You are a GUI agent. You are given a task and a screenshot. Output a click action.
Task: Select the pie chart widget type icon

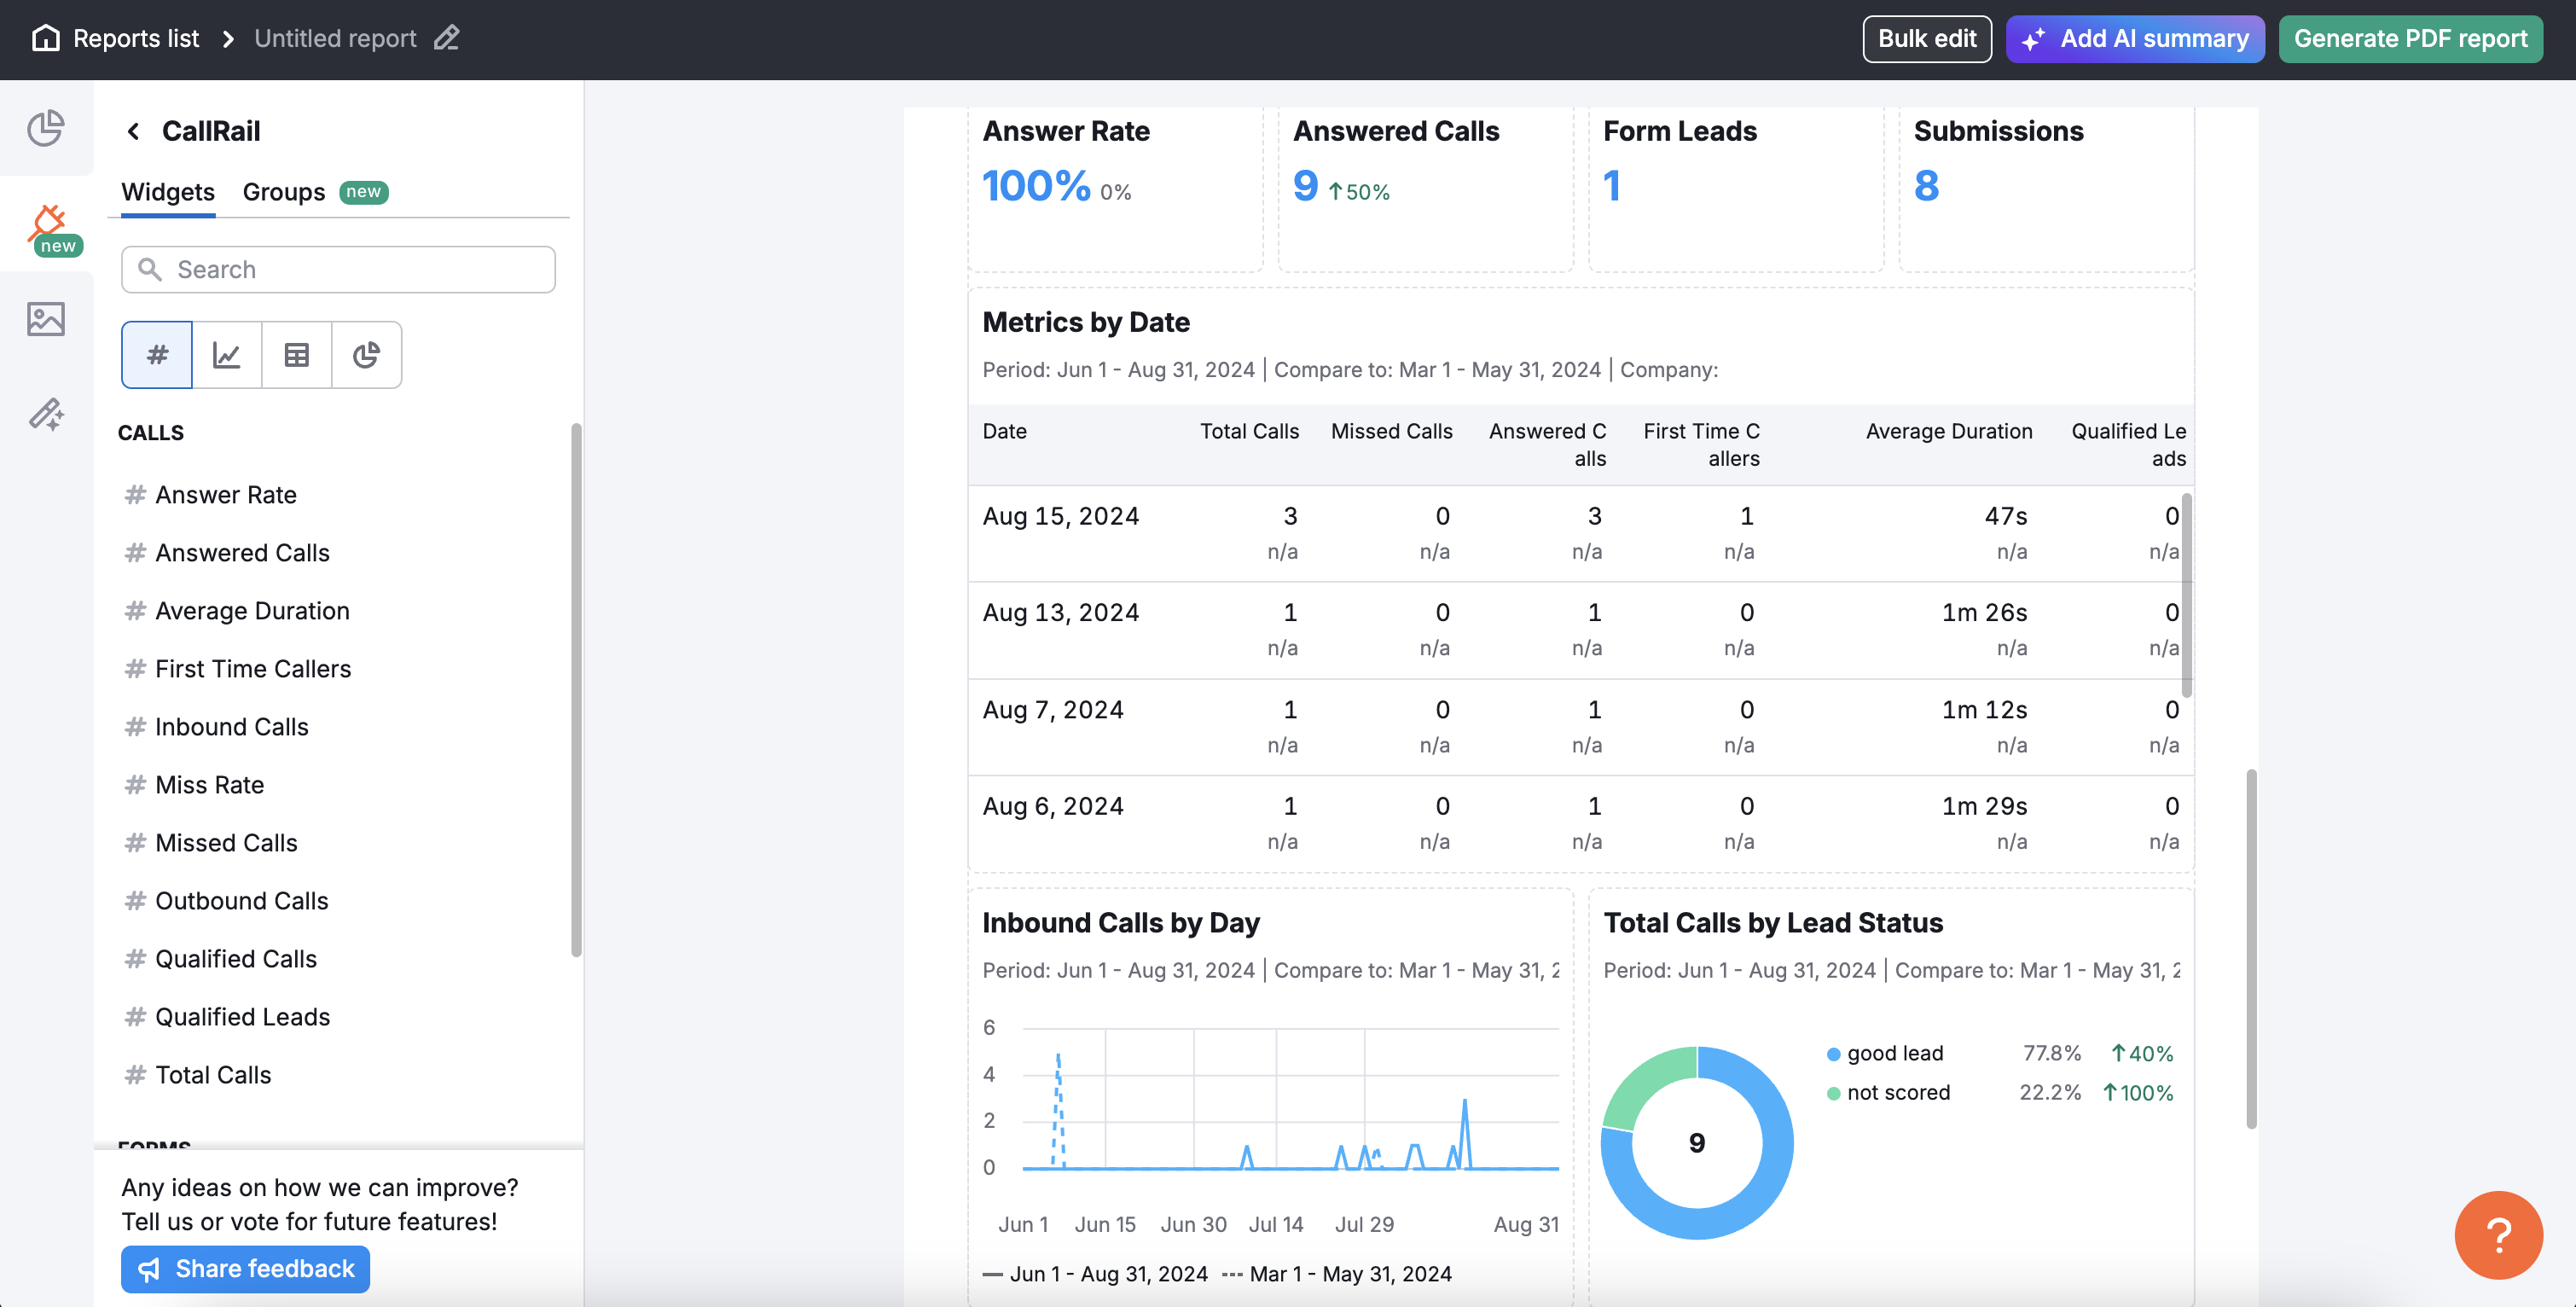pos(366,354)
